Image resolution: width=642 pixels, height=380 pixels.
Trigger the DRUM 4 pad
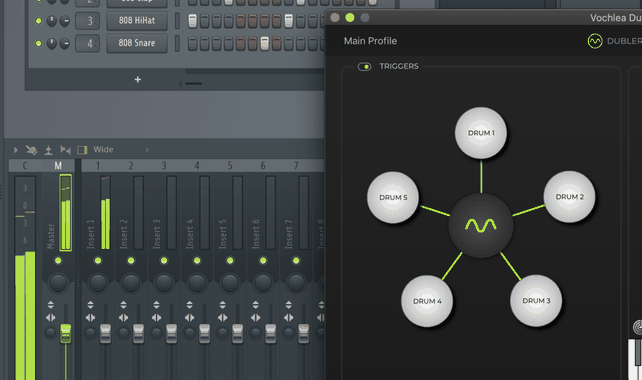click(x=427, y=301)
